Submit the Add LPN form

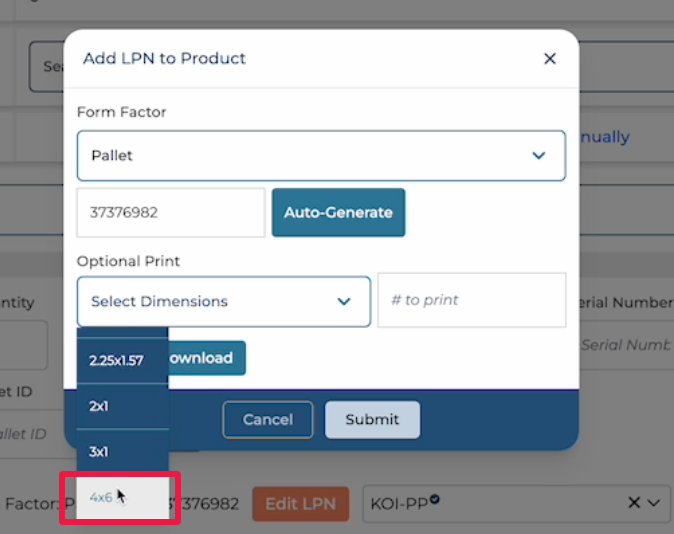point(372,420)
